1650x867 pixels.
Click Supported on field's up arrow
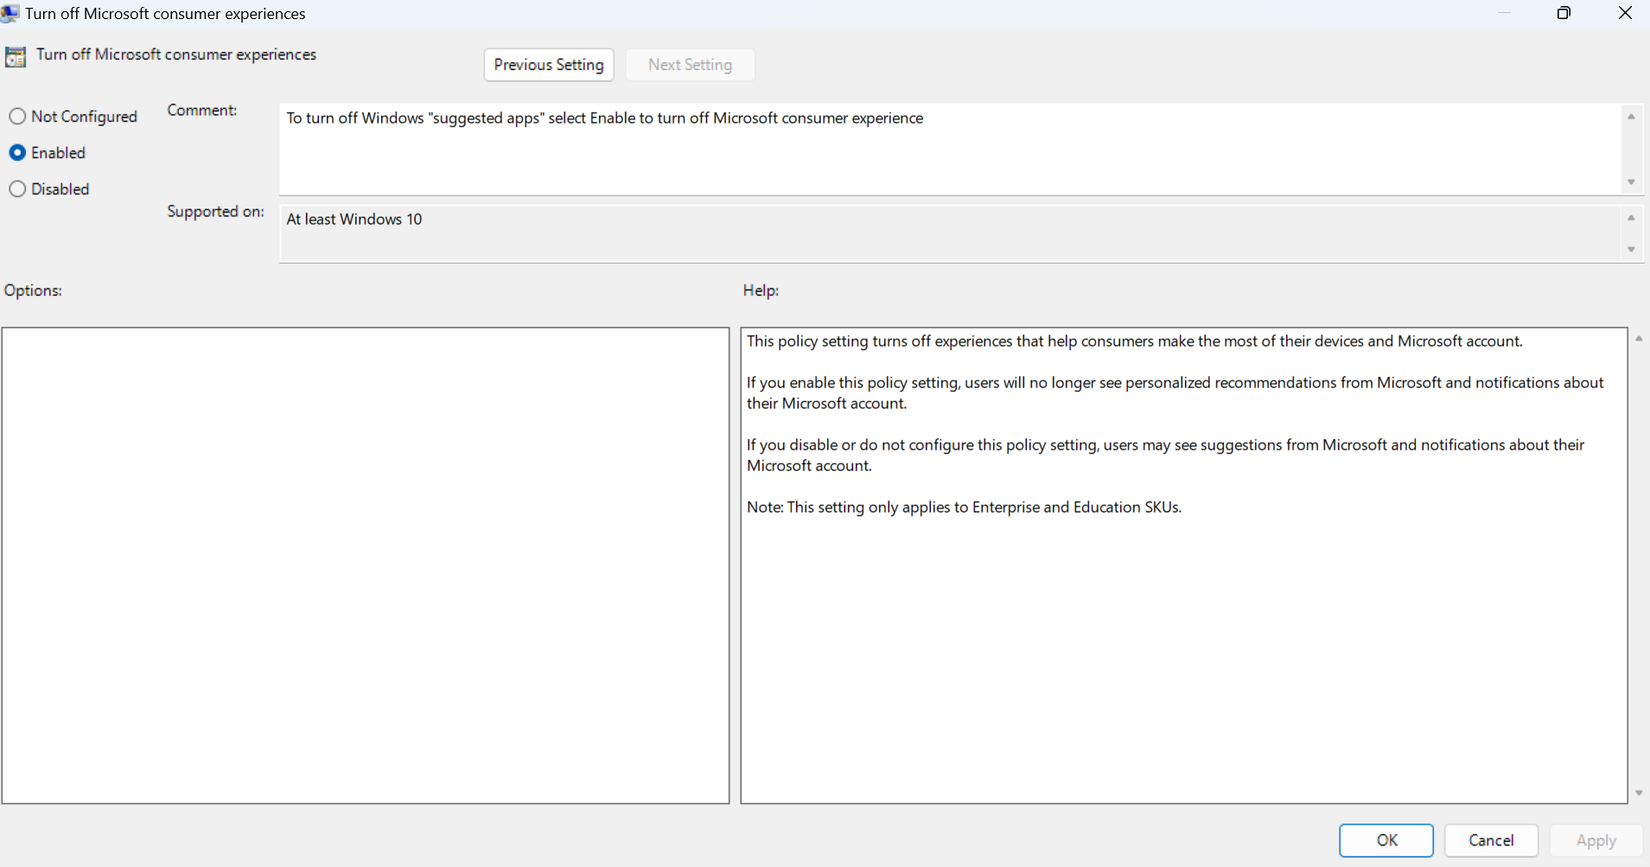[1631, 218]
